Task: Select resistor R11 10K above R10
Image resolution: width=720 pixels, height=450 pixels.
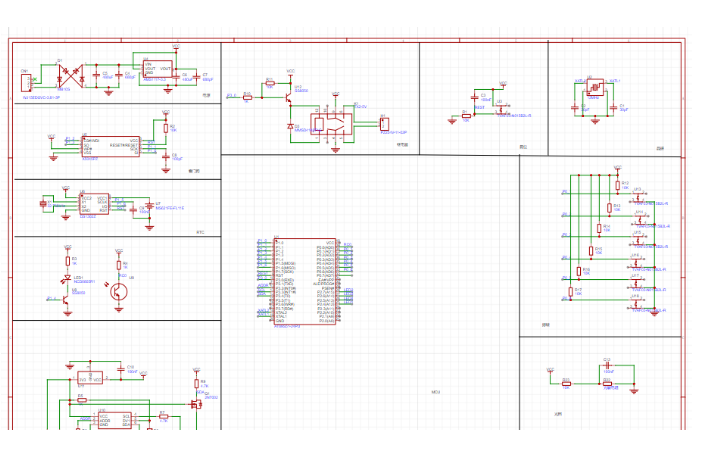Action: click(x=270, y=84)
